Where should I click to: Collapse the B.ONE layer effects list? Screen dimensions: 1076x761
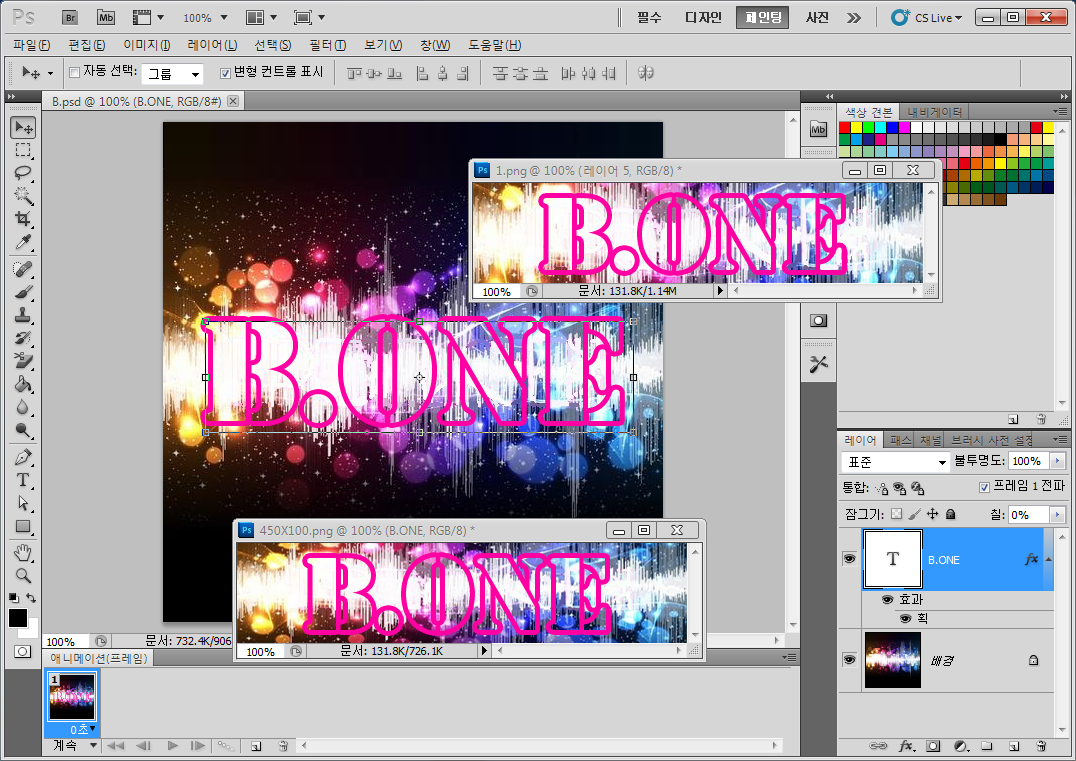tap(1049, 559)
